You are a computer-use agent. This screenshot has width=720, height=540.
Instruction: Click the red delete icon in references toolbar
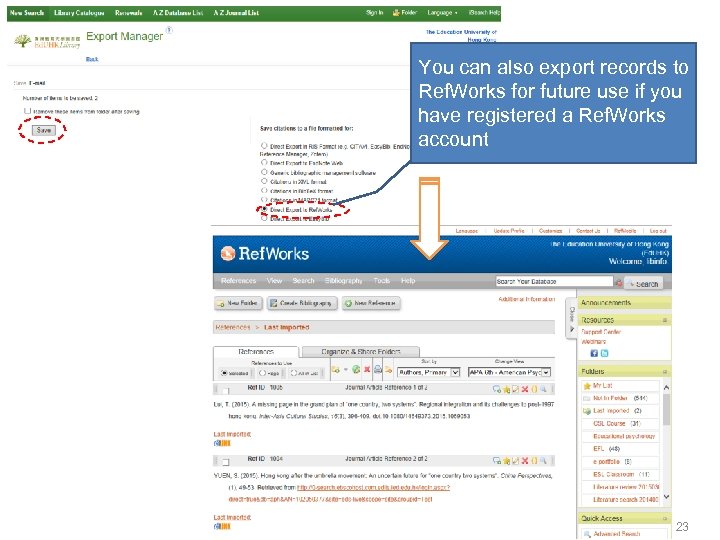click(367, 369)
